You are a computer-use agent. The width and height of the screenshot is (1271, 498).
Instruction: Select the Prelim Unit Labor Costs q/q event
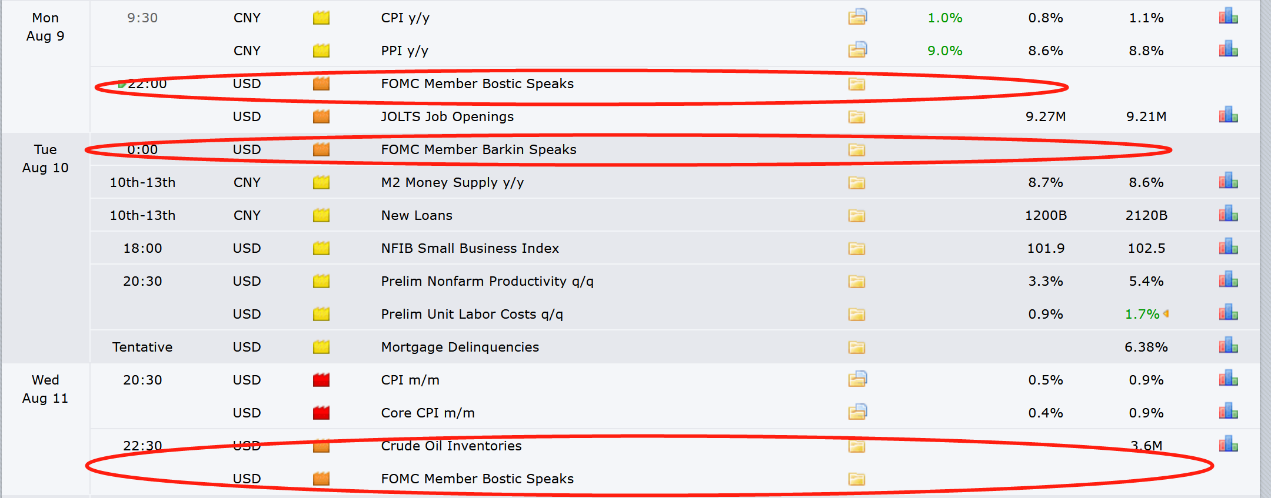click(x=472, y=315)
